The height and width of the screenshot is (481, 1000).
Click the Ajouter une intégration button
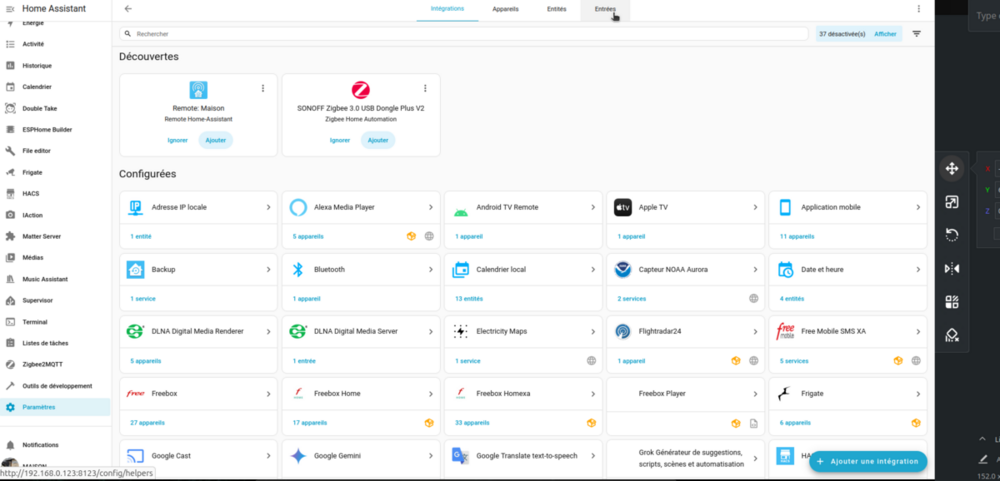tap(868, 461)
